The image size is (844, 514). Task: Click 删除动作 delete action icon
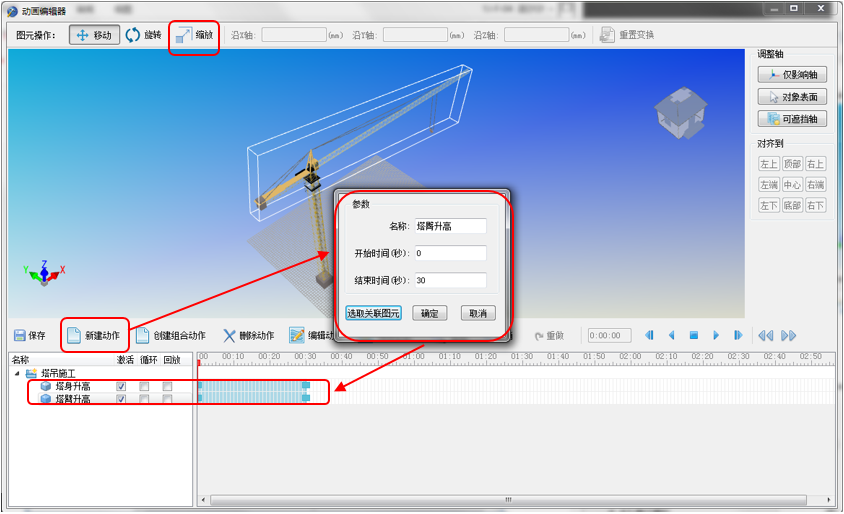(x=229, y=335)
